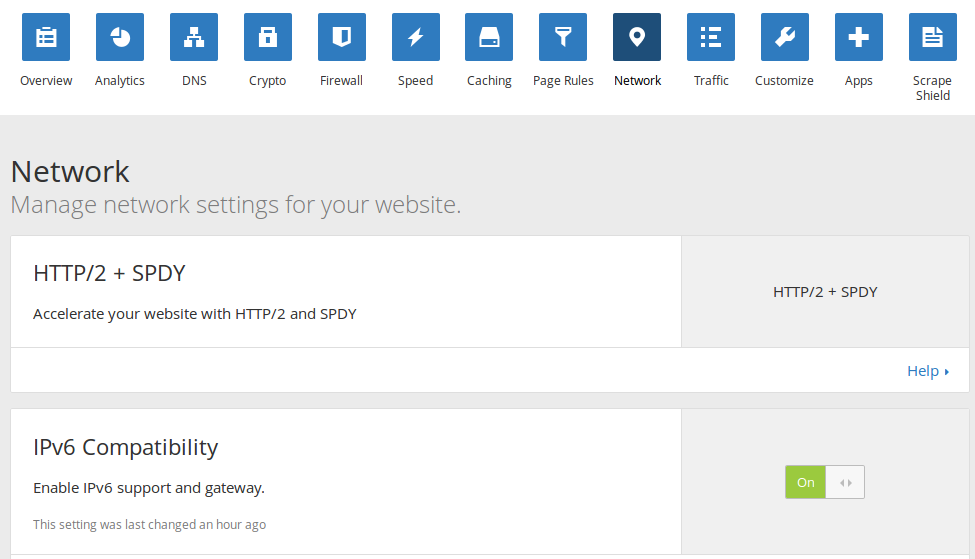Open the Scrape Shield document icon
Image resolution: width=975 pixels, height=559 pixels.
pyautogui.click(x=932, y=38)
